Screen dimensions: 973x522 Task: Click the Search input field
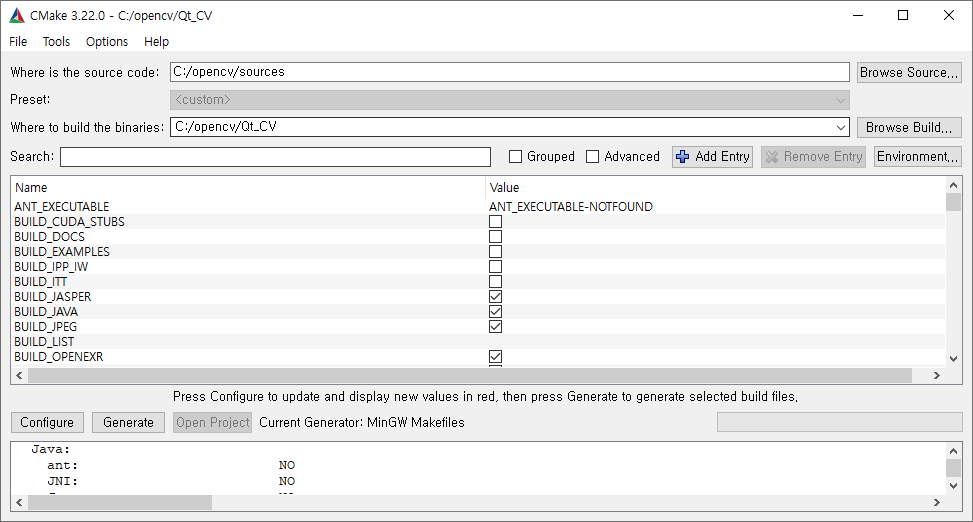(x=276, y=157)
